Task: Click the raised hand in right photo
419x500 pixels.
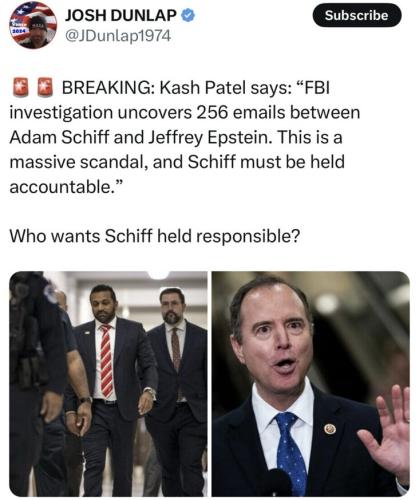Action: pos(387,434)
